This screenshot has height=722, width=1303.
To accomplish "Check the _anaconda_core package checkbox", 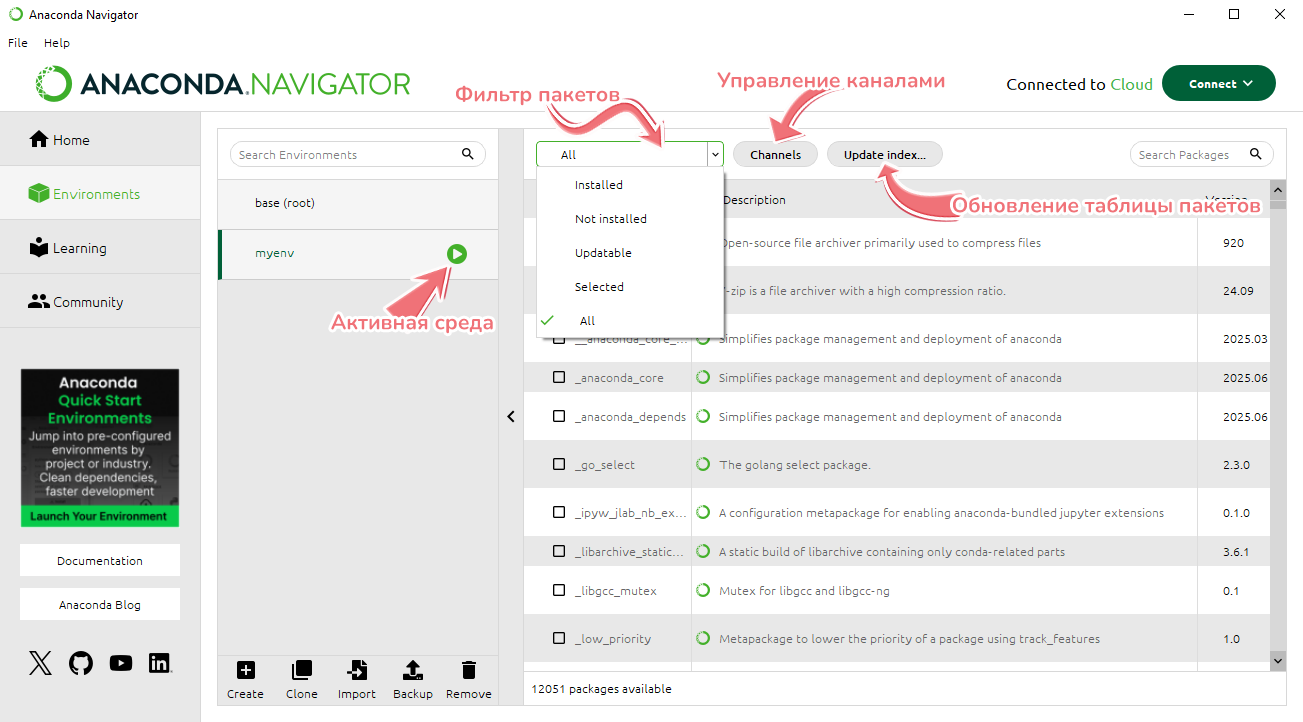I will coord(559,378).
